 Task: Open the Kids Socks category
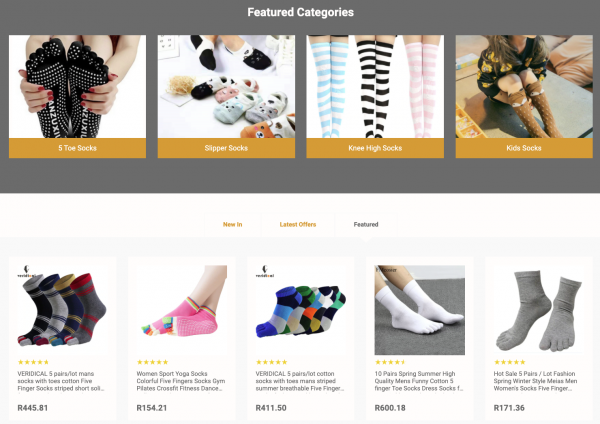click(x=524, y=148)
